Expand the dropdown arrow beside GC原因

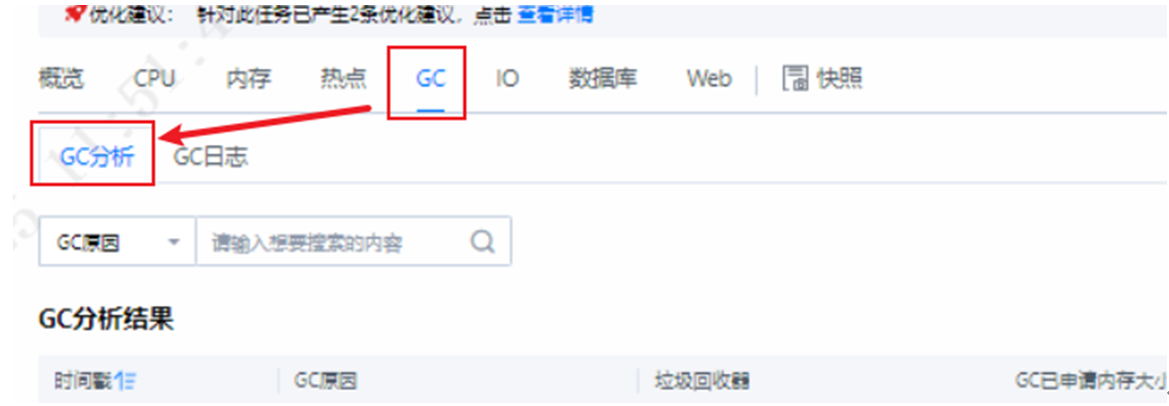174,243
